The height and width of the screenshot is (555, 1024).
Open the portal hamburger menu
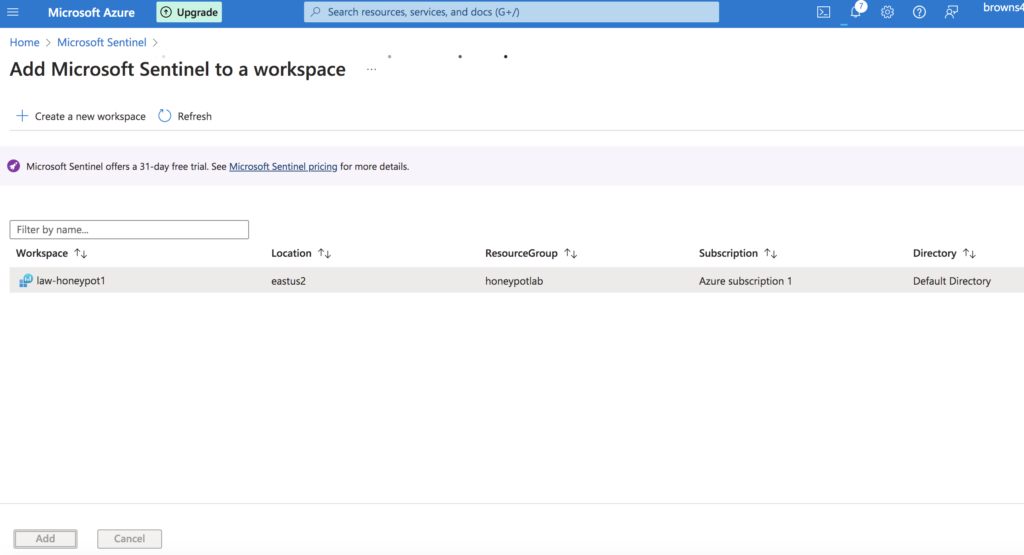tap(12, 12)
